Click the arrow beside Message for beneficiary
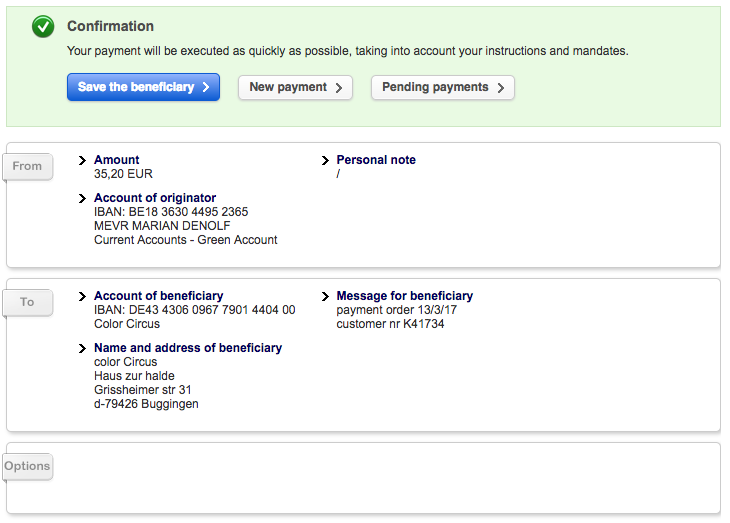This screenshot has height=523, width=730. tap(326, 296)
